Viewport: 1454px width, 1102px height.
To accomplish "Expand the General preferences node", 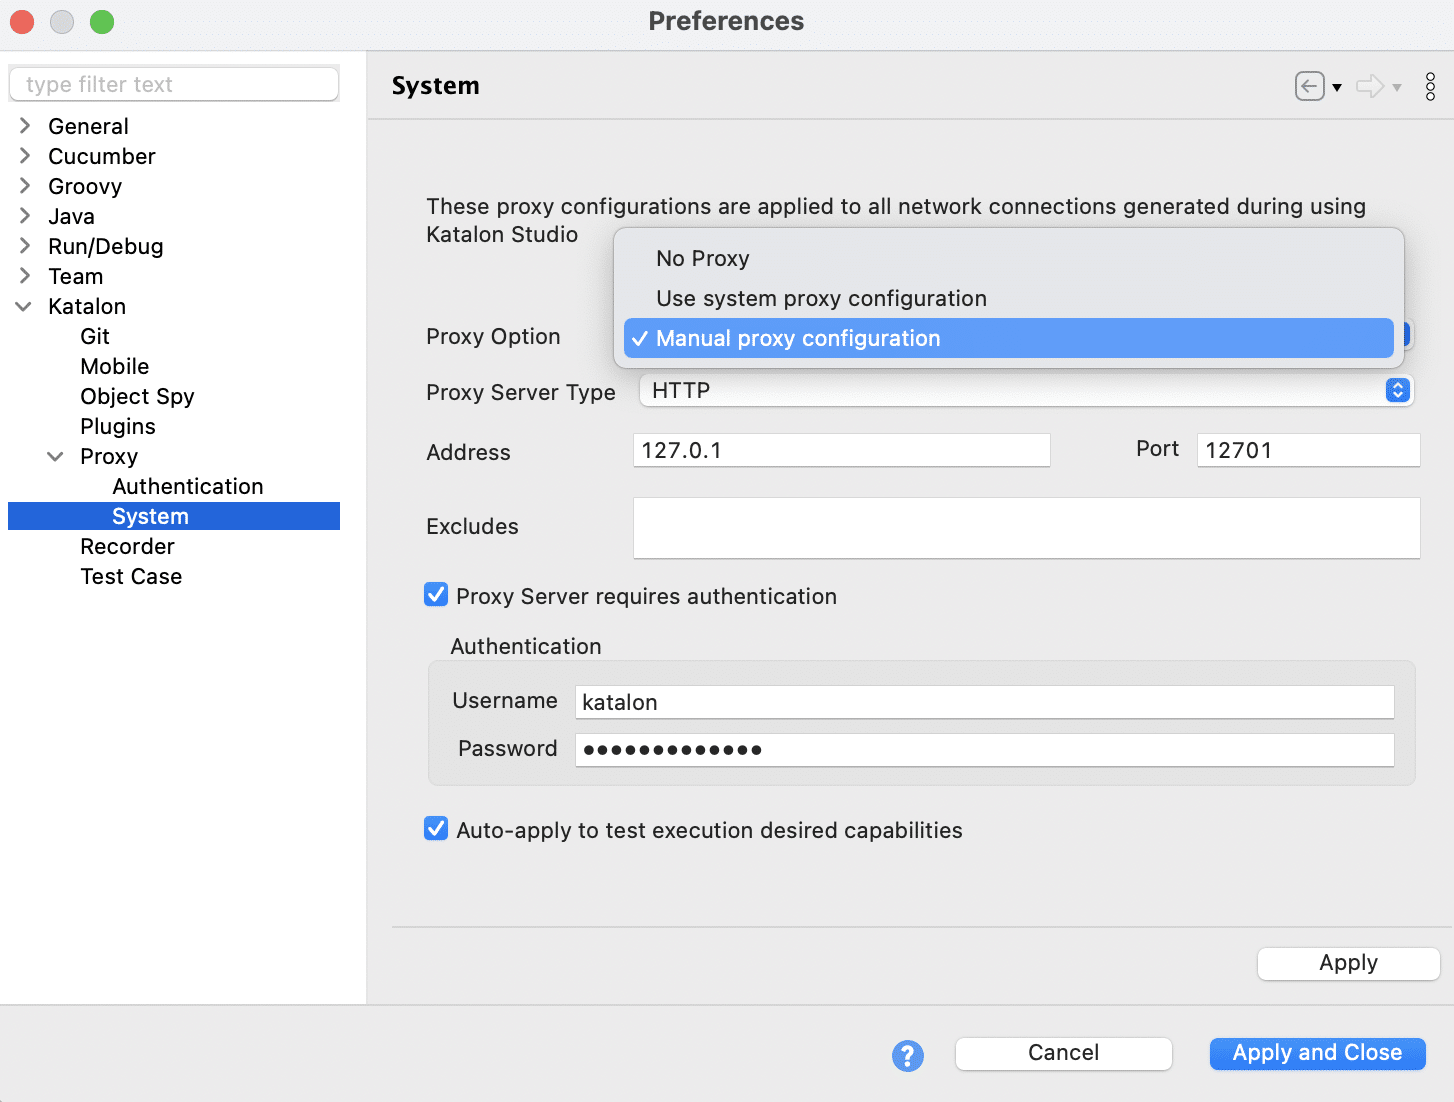I will [25, 126].
